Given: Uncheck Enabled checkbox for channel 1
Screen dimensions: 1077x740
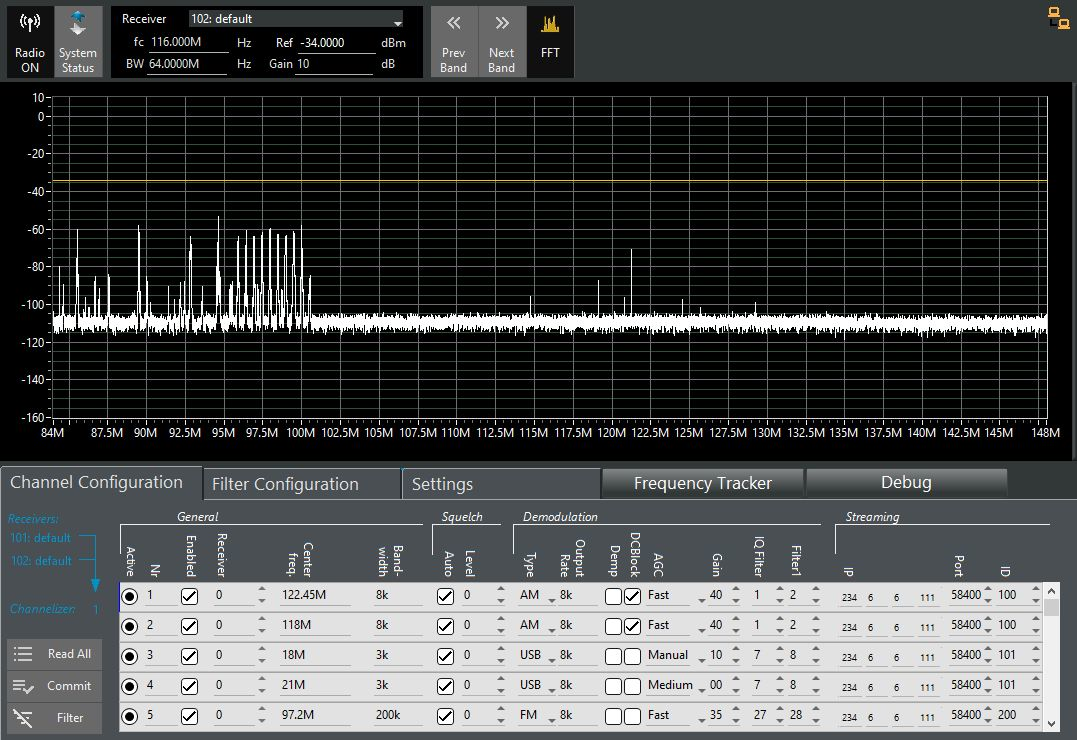Looking at the screenshot, I should pyautogui.click(x=189, y=596).
